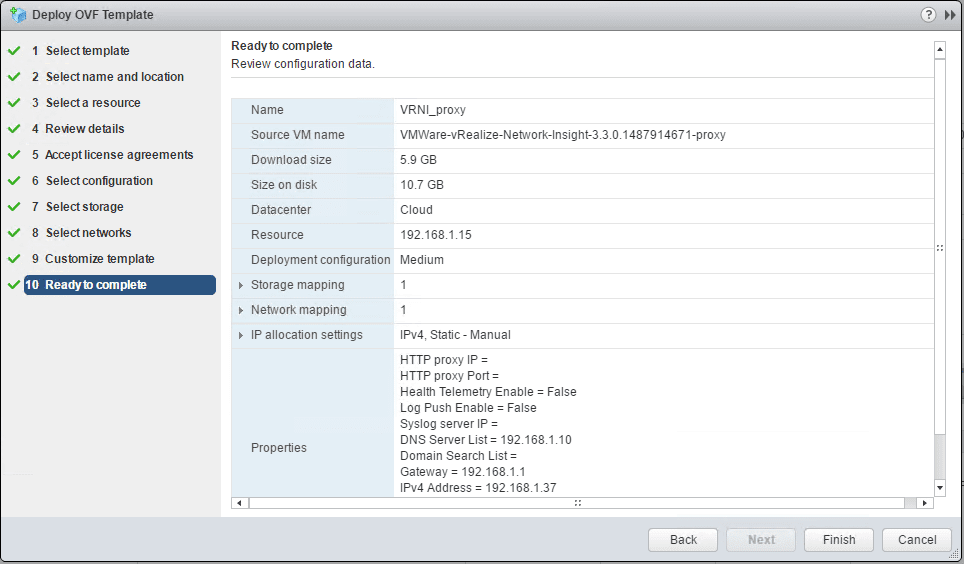Open step 9 Customize template
The width and height of the screenshot is (964, 564).
point(99,259)
